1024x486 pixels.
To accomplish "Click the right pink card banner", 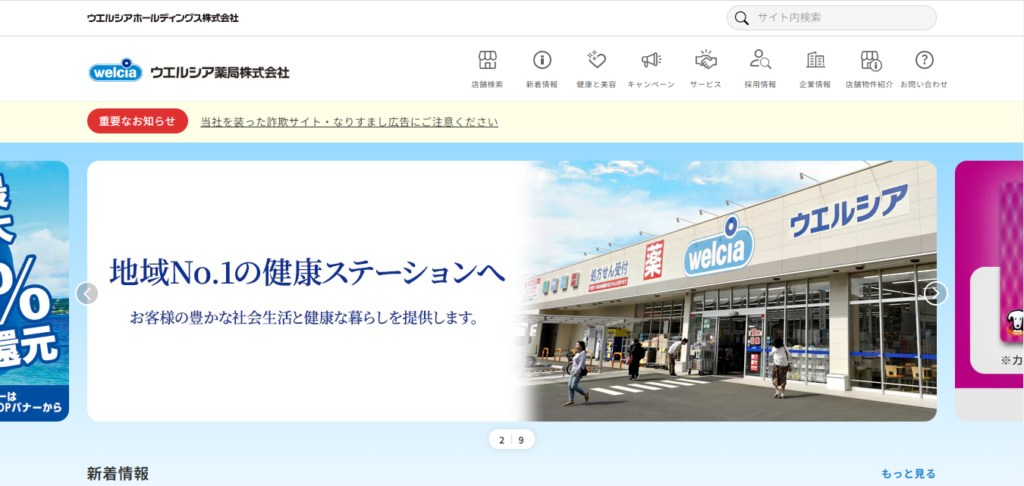I will pyautogui.click(x=989, y=291).
